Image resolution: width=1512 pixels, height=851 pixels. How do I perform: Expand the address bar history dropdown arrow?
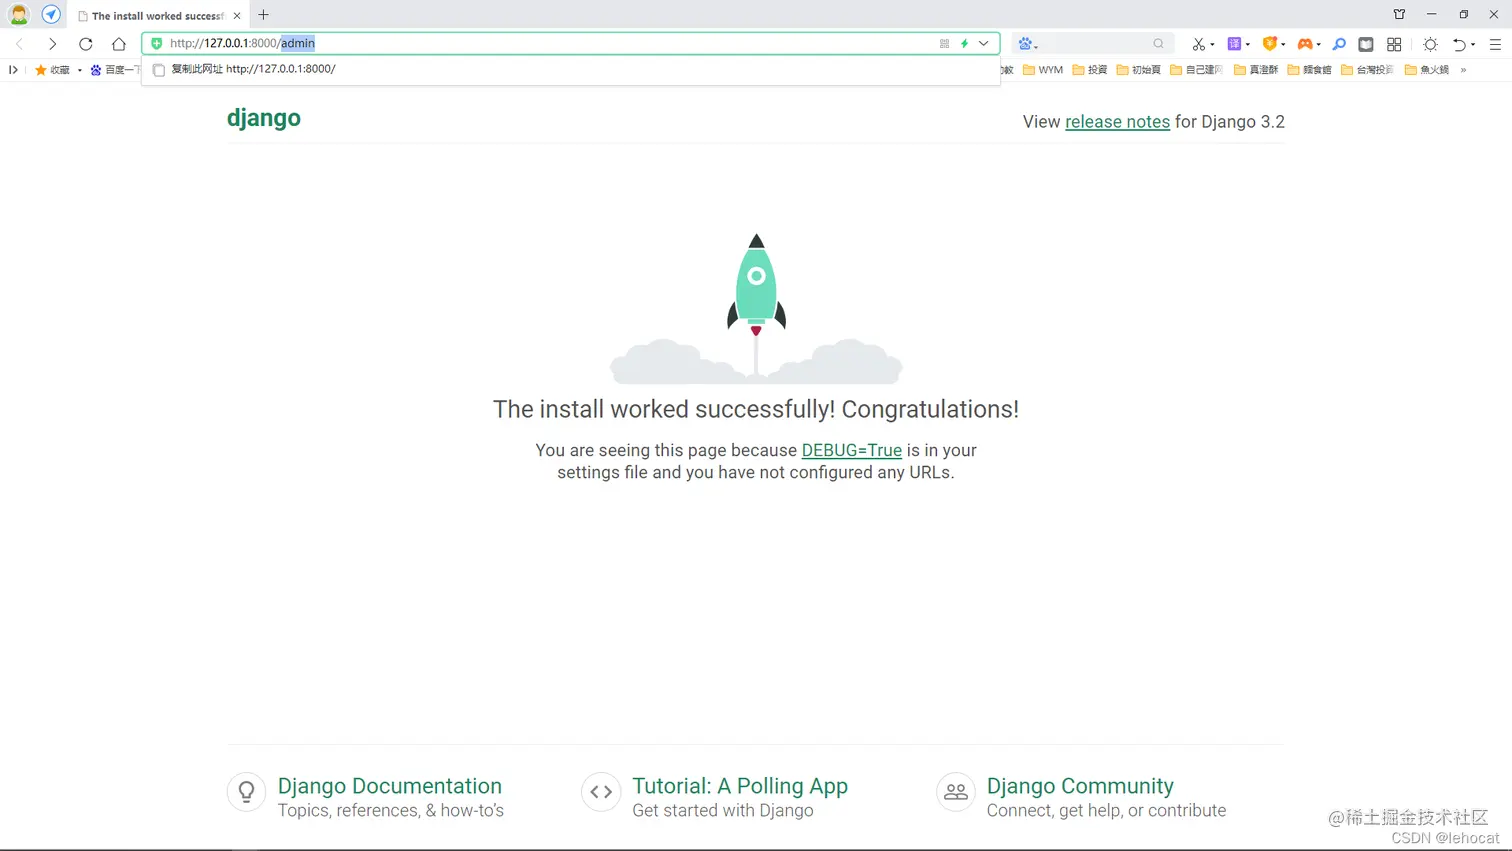[984, 44]
